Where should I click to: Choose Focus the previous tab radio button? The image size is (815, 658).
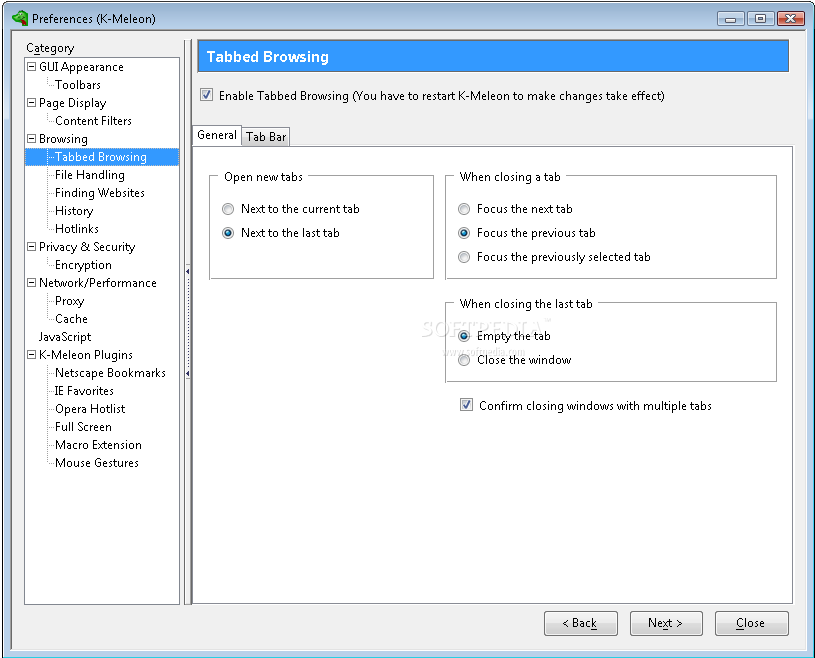coord(464,233)
